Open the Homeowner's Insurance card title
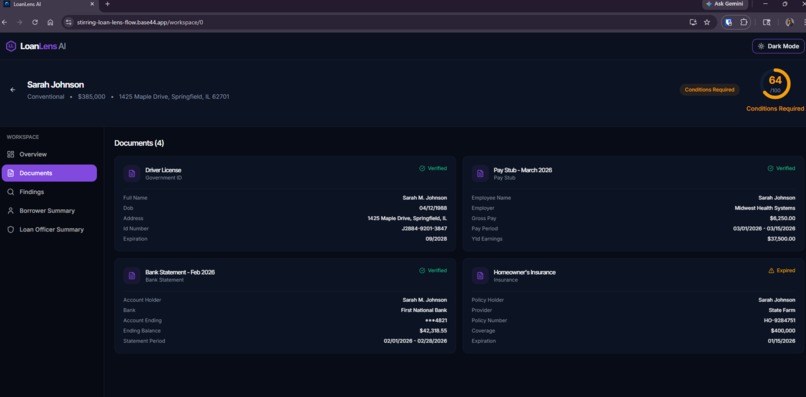 [524, 273]
